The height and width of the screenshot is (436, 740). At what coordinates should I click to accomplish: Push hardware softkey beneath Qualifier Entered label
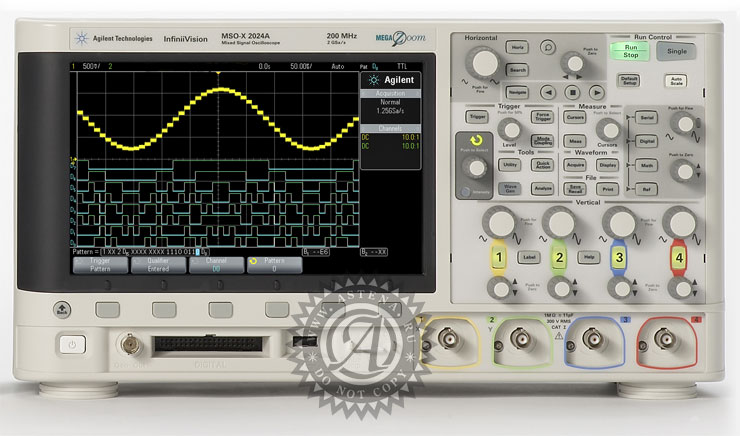tap(164, 310)
